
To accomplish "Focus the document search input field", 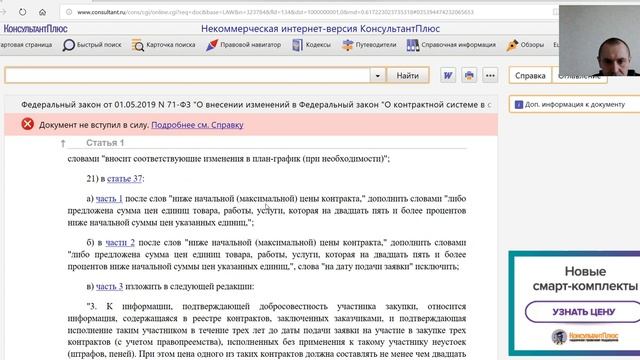I will click(x=187, y=76).
